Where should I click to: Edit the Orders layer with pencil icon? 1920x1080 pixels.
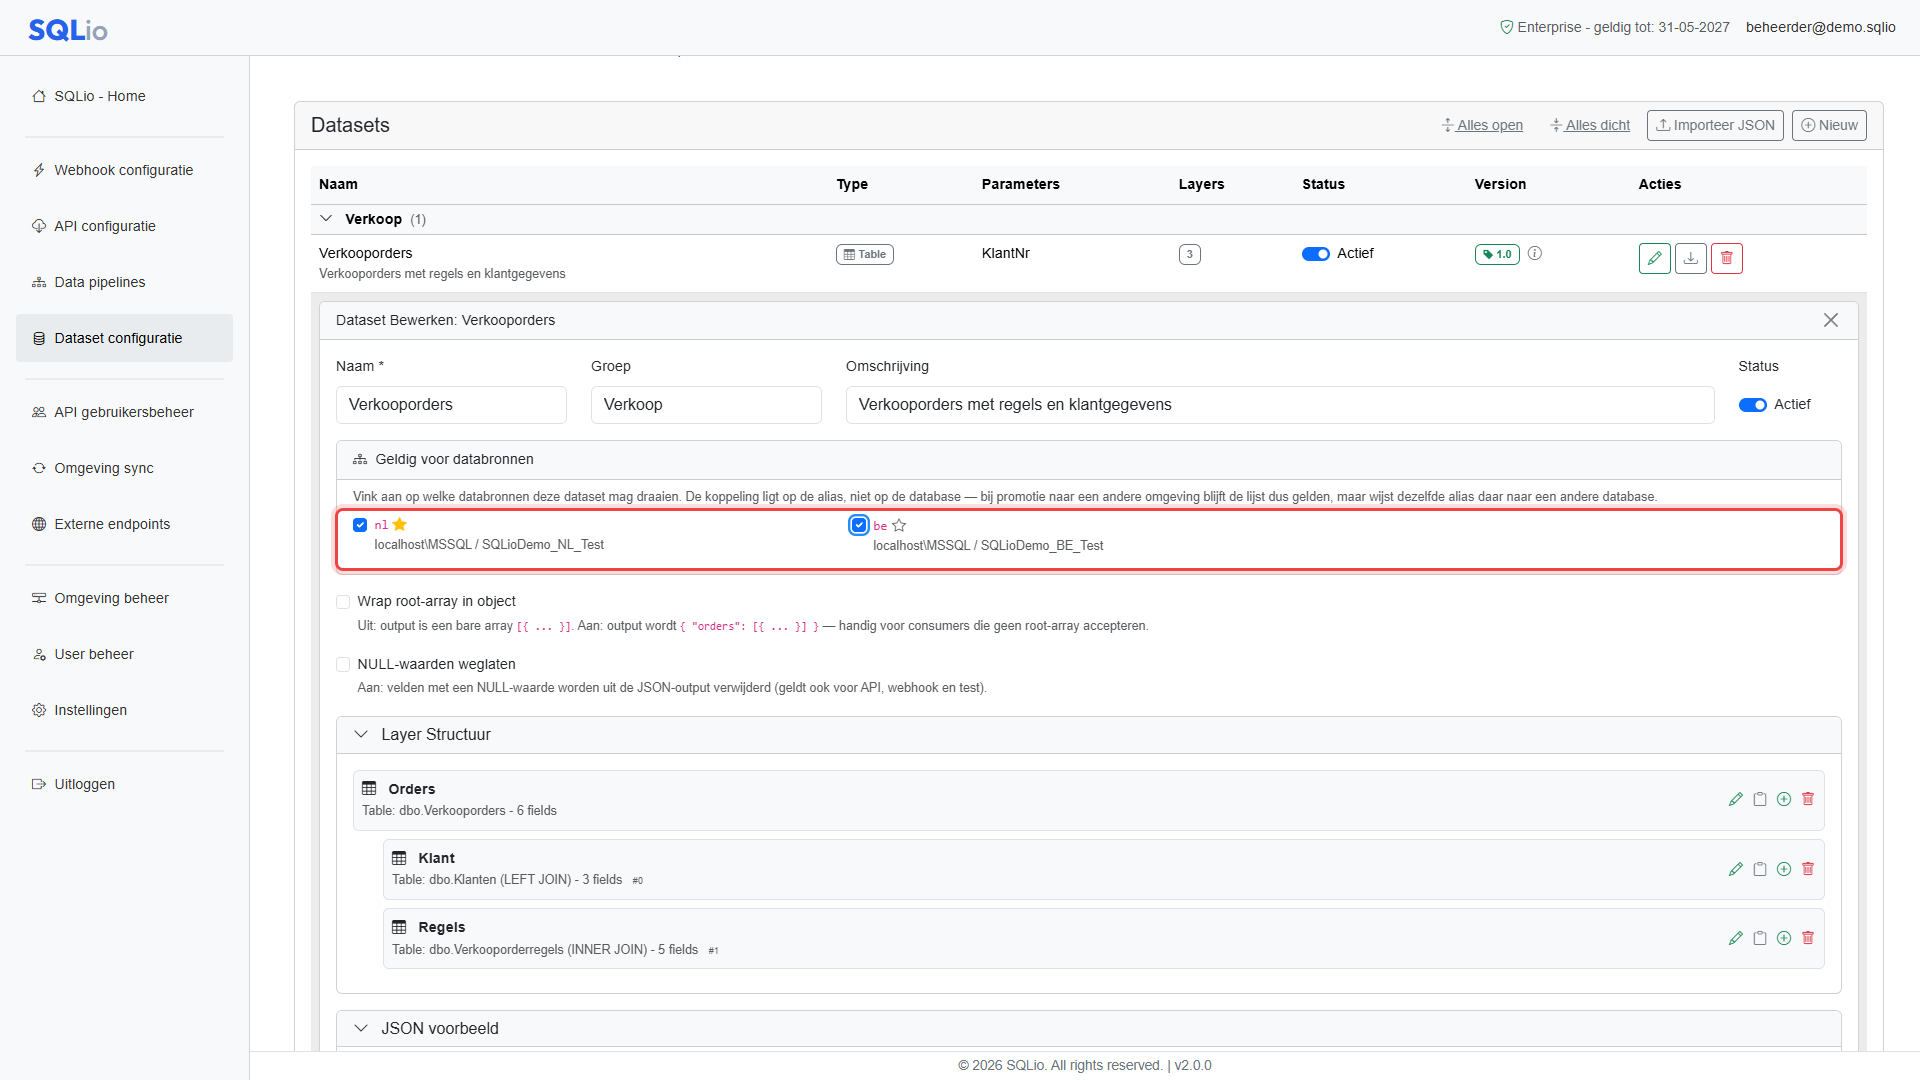[x=1736, y=799]
